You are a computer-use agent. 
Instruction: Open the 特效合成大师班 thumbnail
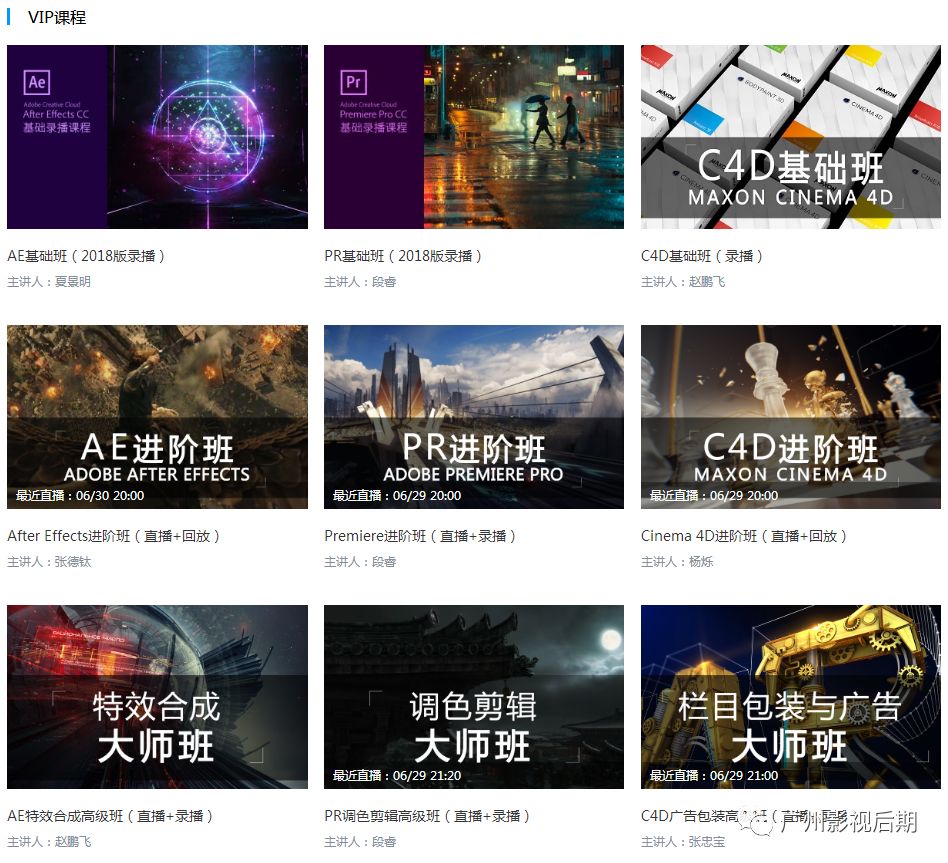tap(157, 697)
